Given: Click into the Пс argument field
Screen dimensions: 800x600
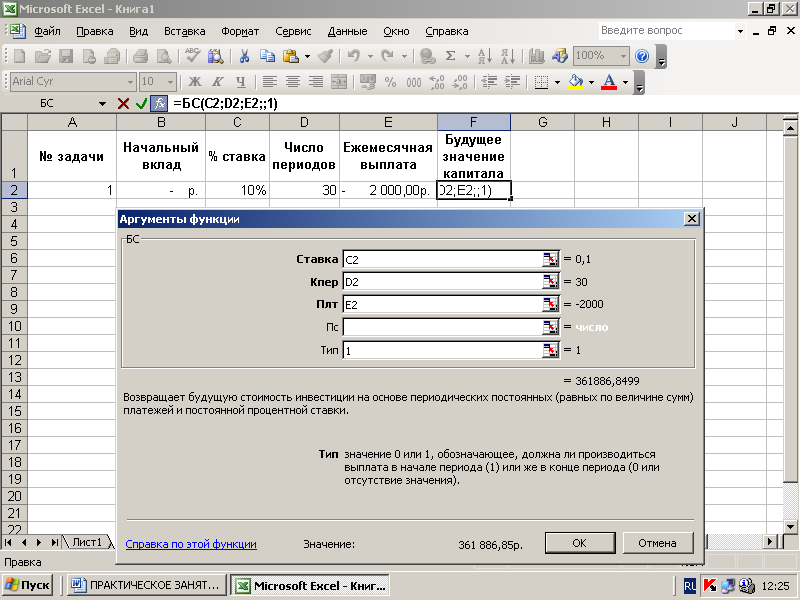Looking at the screenshot, I should tap(442, 327).
